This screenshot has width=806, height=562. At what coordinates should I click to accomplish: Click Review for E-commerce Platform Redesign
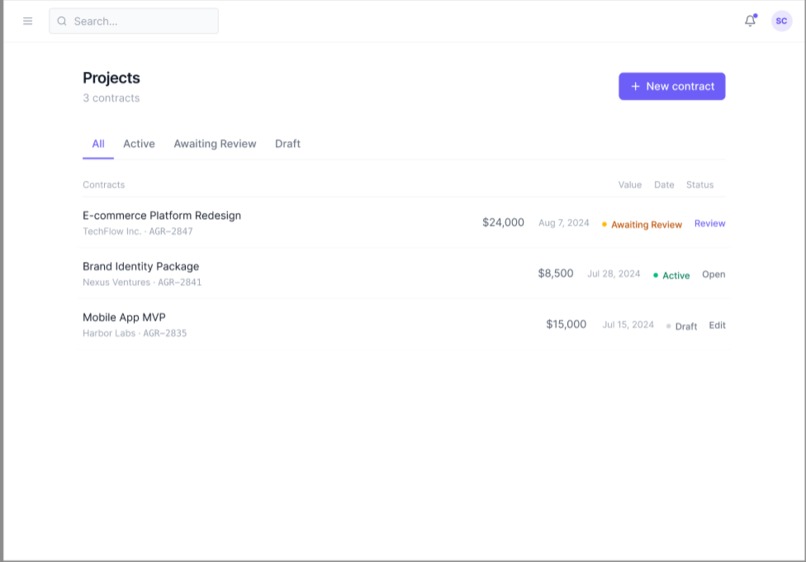(x=709, y=223)
